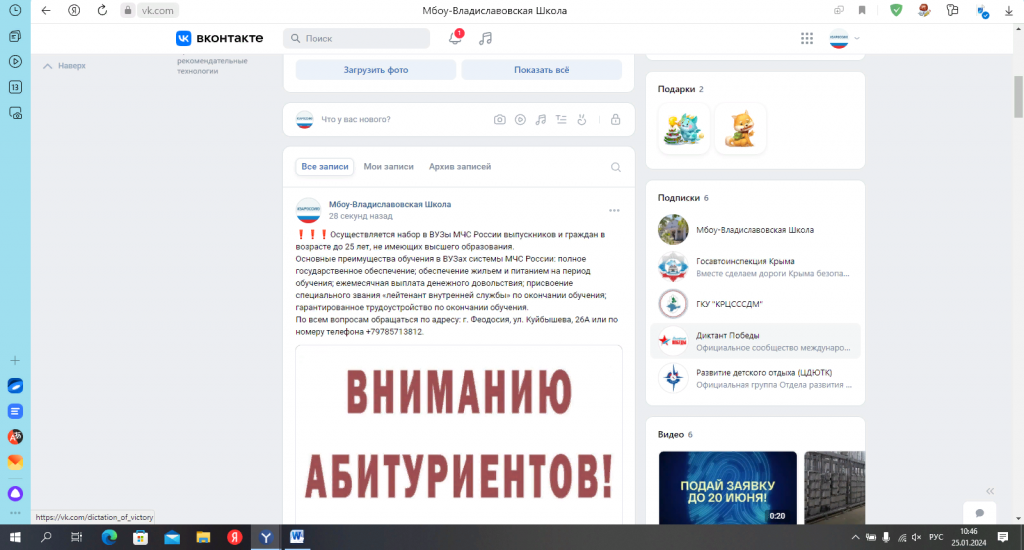Switch to the "Мои записи" tab
The height and width of the screenshot is (550, 1024).
pos(388,167)
